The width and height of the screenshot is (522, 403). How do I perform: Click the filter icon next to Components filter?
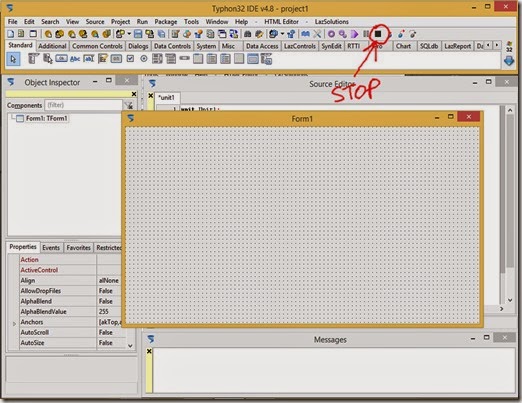click(x=129, y=105)
